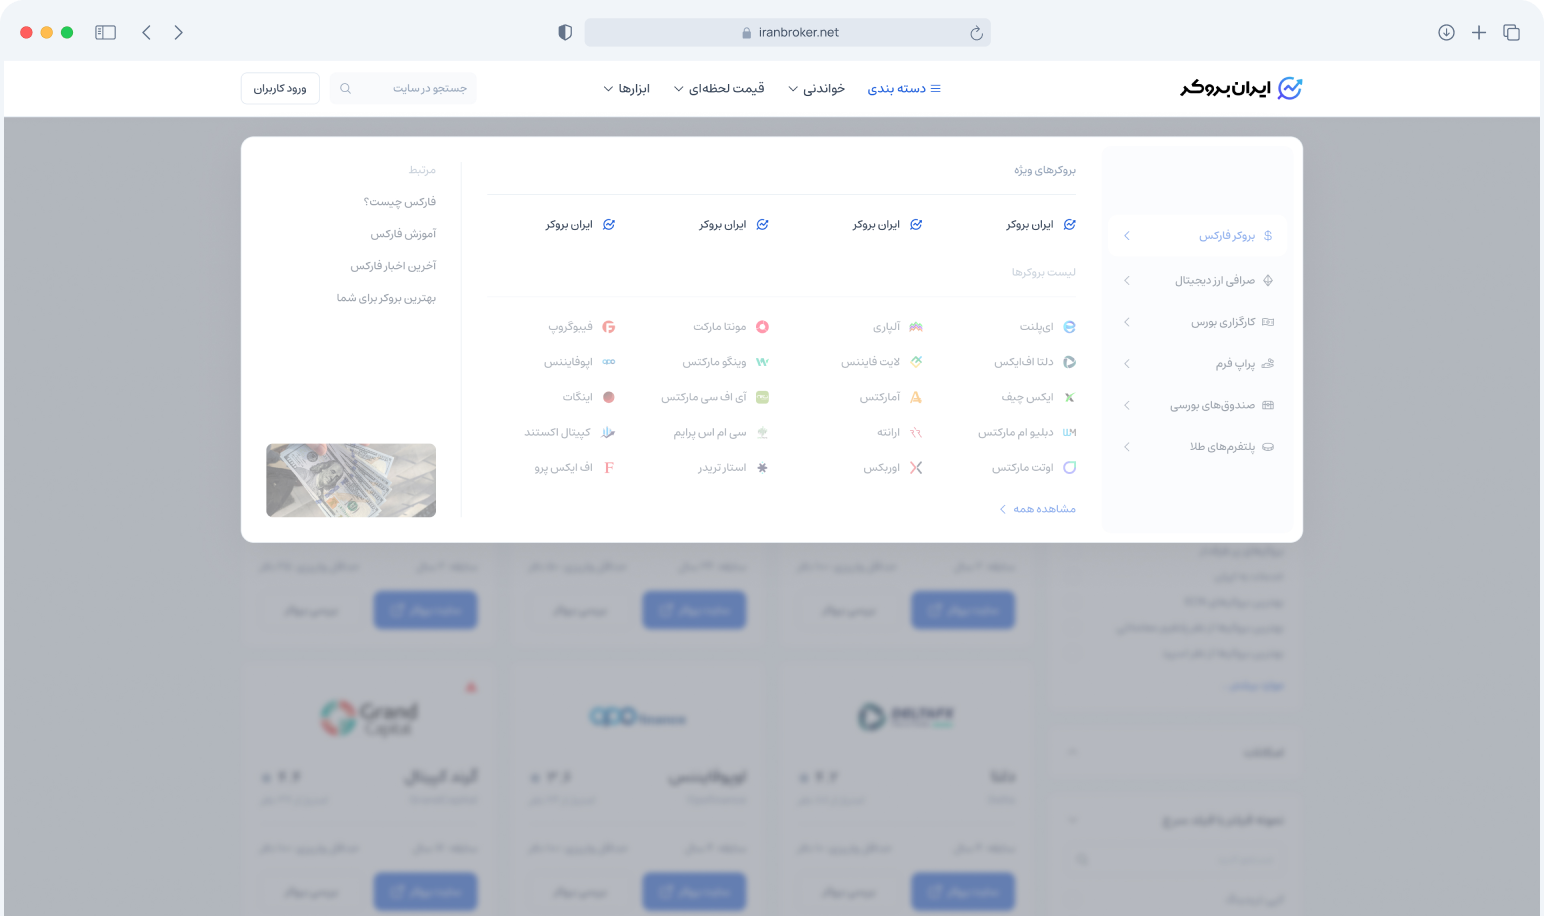Click the آلپاری broker logo icon

coord(916,327)
